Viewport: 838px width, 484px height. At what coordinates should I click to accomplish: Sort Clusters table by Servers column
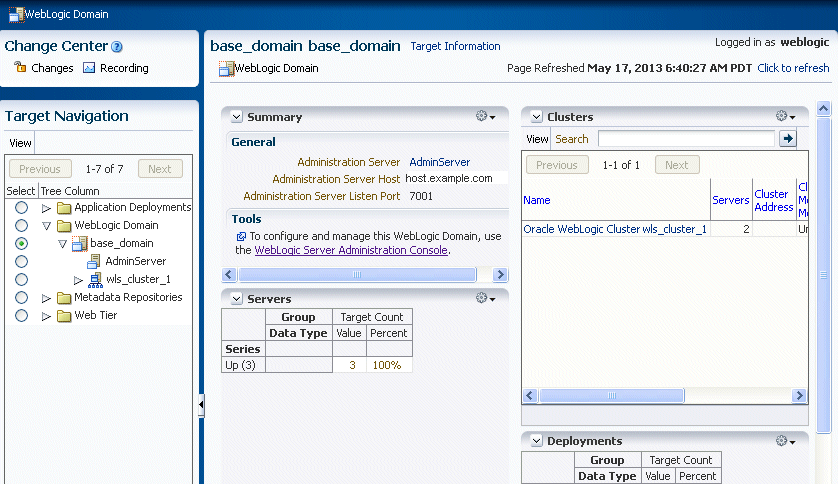click(x=731, y=200)
